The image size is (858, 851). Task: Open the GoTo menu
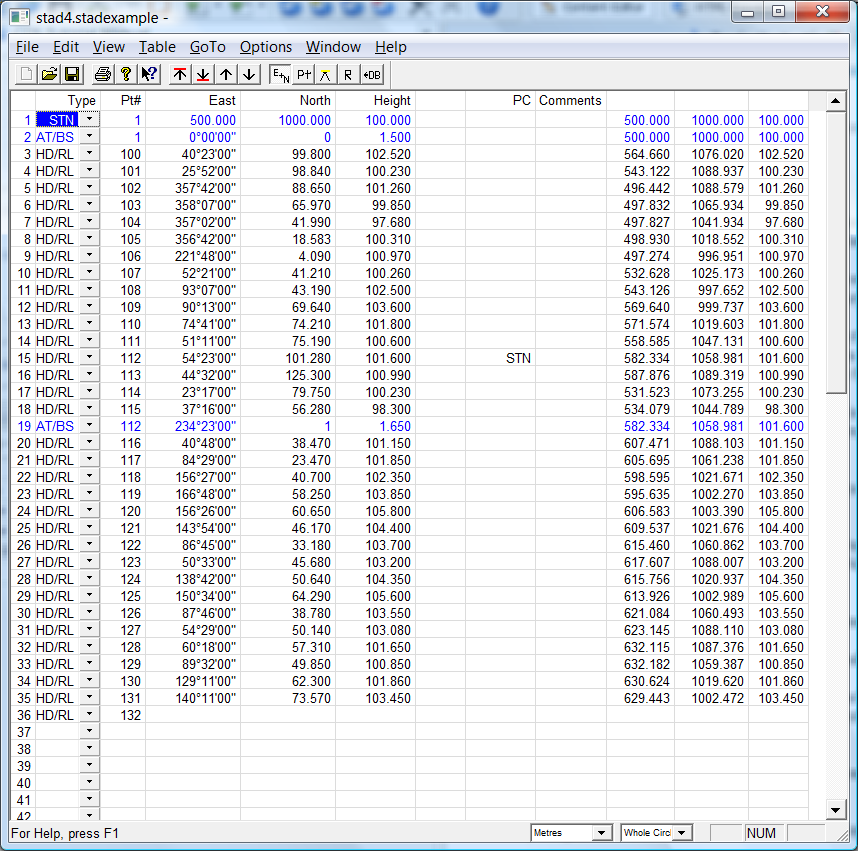[x=208, y=47]
